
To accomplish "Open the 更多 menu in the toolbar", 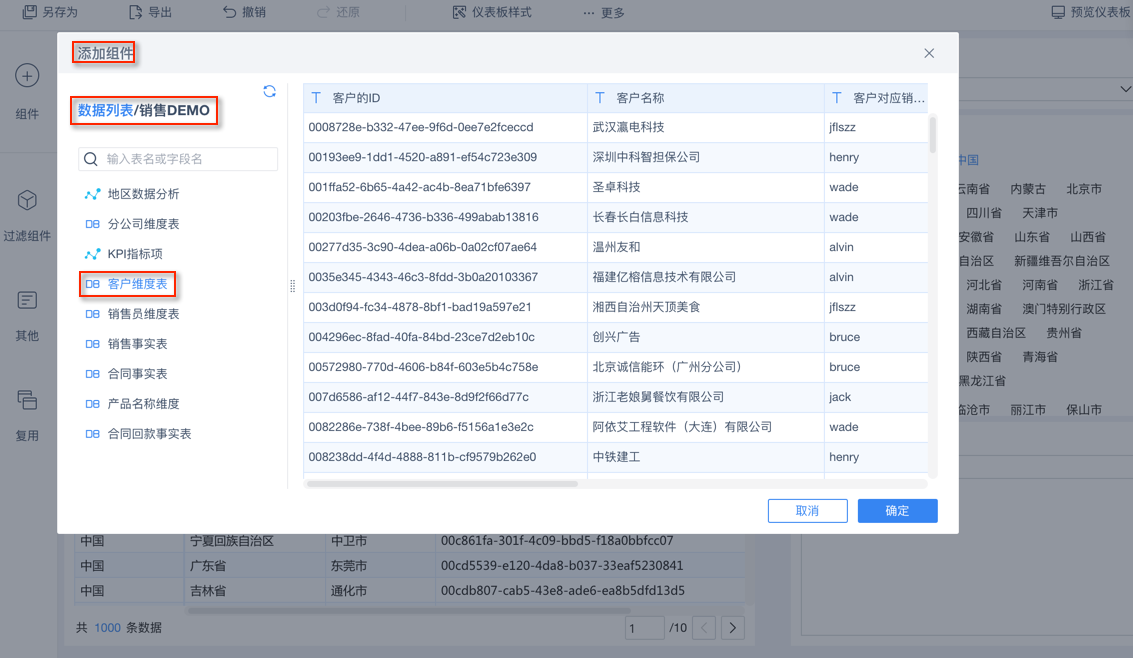I will [x=604, y=12].
